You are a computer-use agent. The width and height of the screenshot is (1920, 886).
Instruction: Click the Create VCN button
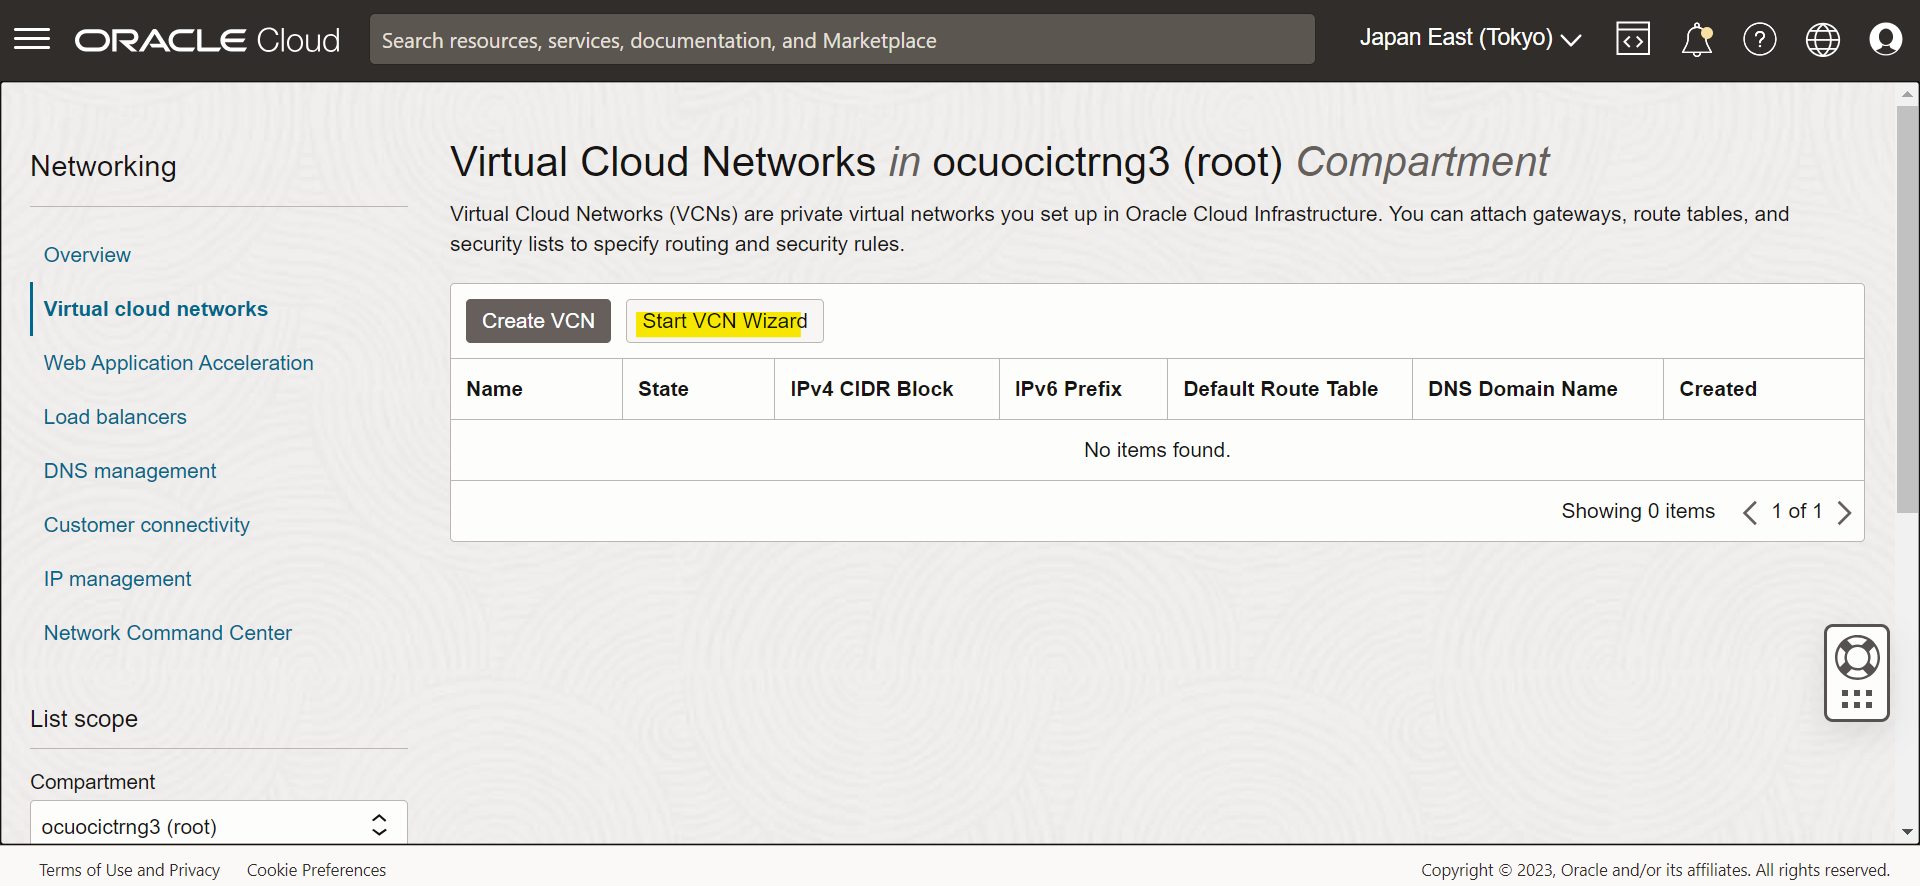click(538, 321)
